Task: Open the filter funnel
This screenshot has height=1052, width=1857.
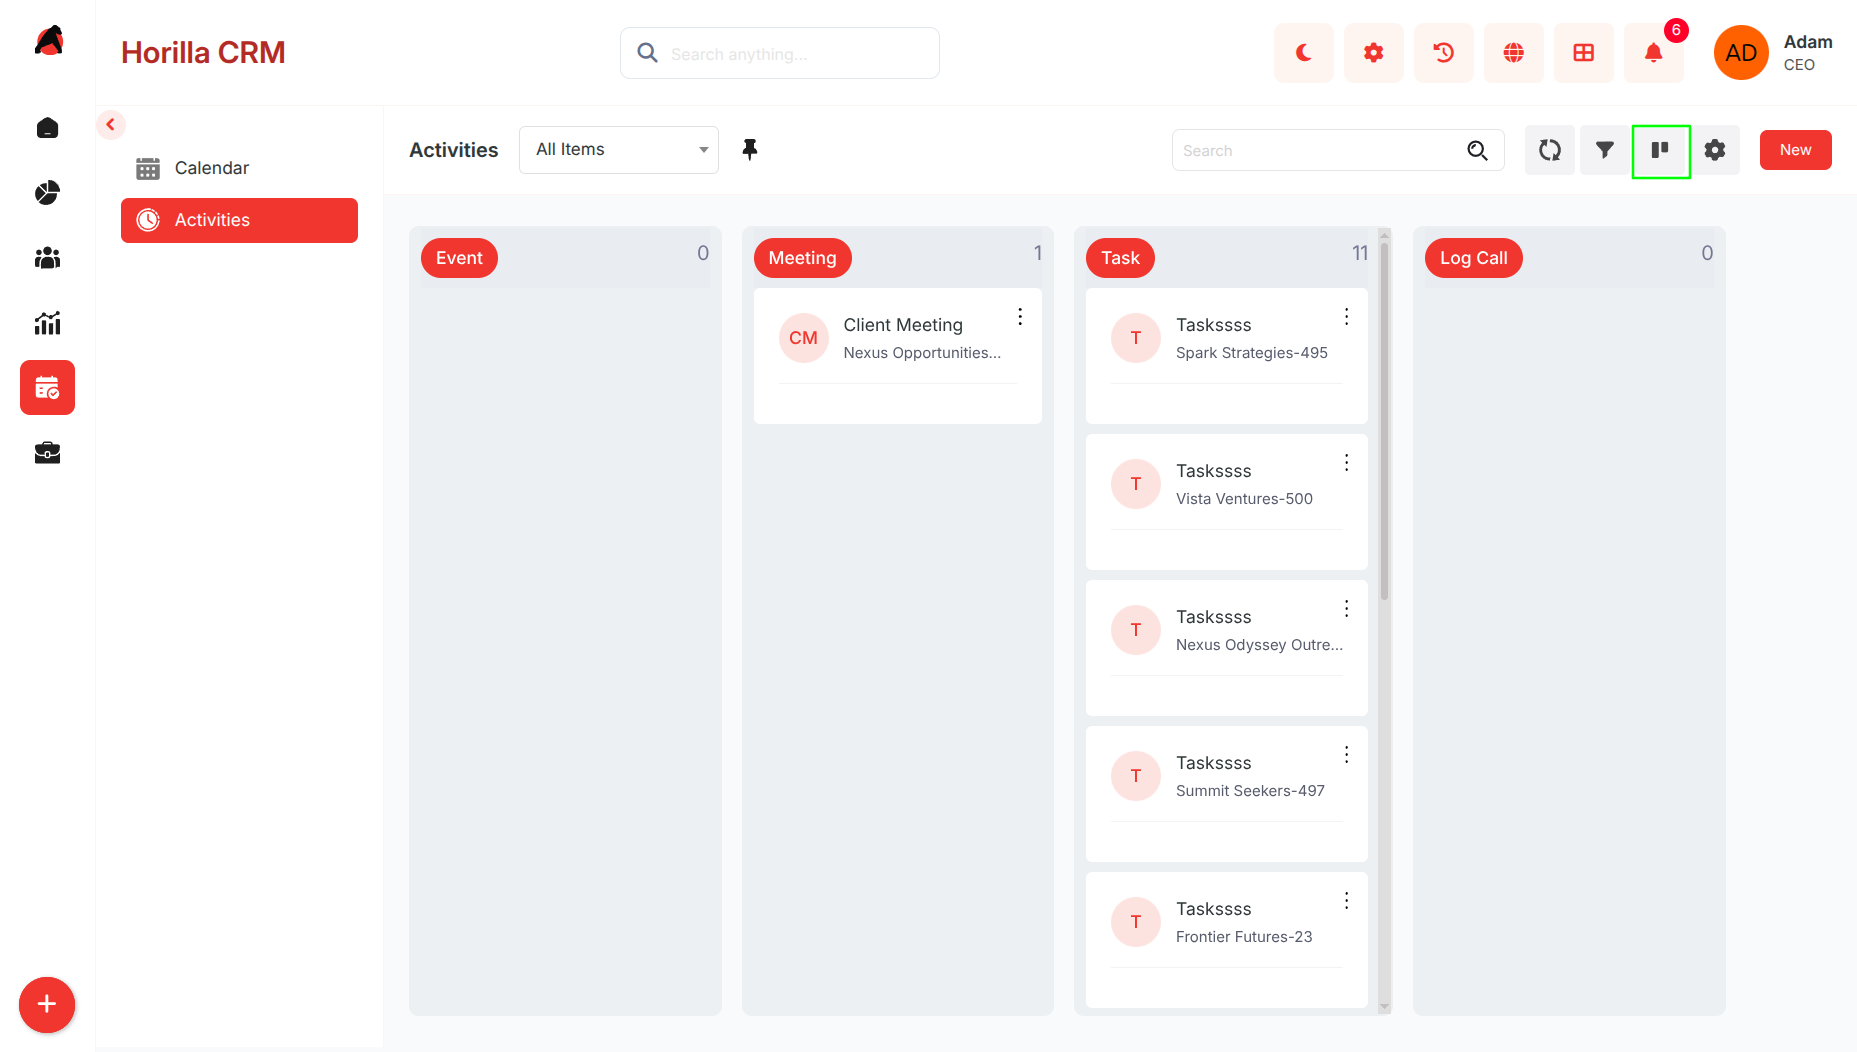Action: click(x=1605, y=150)
